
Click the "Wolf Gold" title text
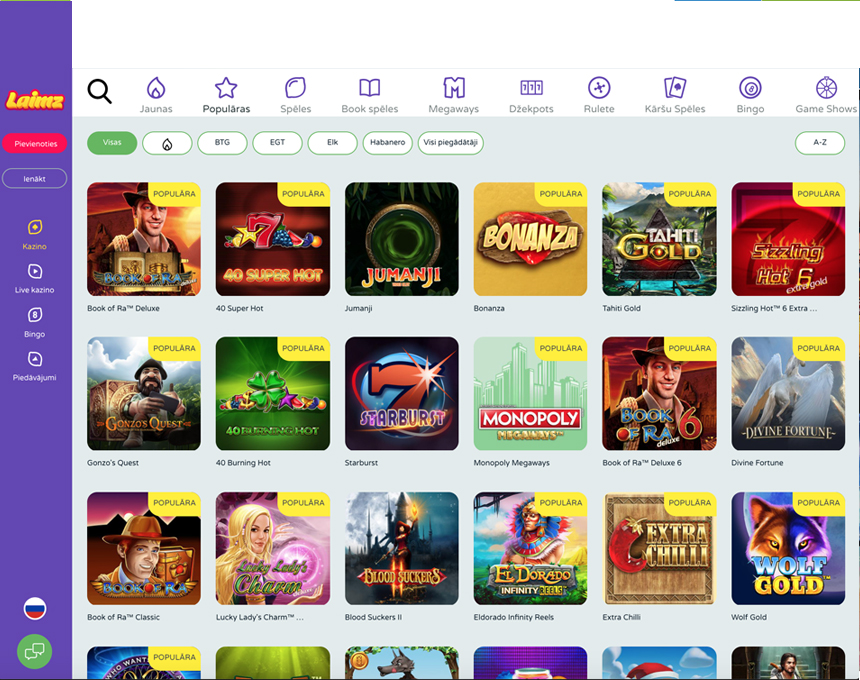pyautogui.click(x=749, y=617)
